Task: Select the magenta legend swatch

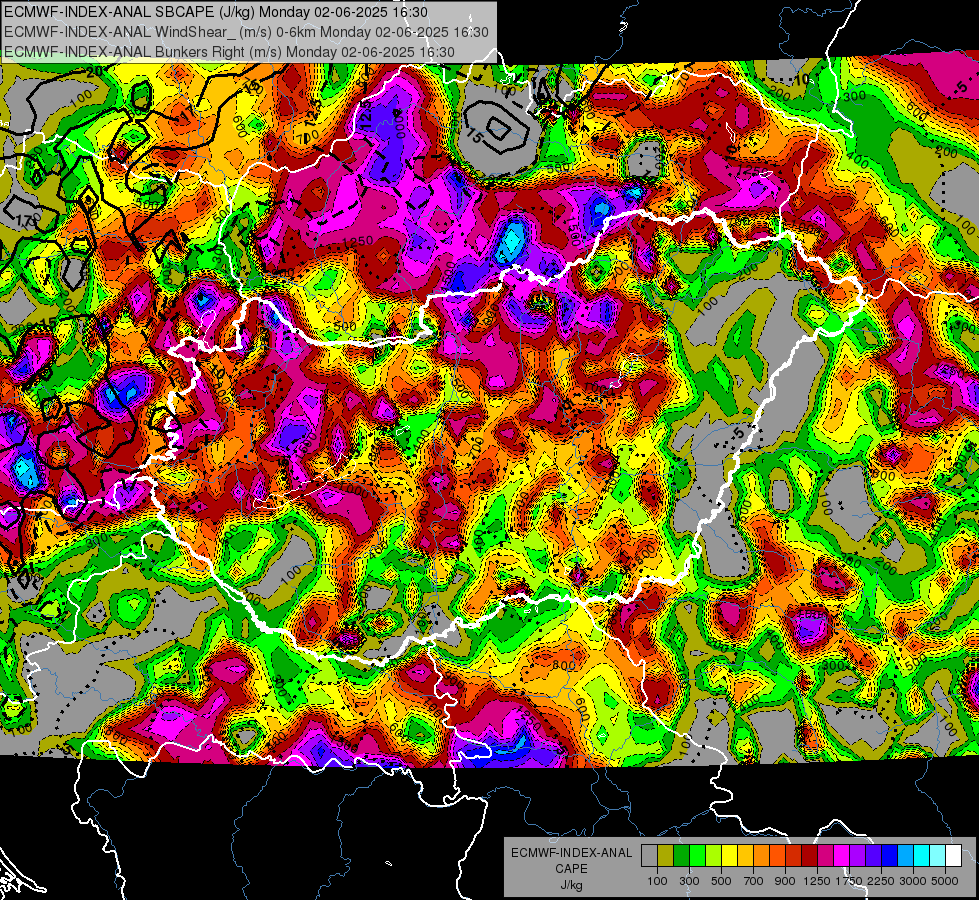Action: [x=842, y=855]
